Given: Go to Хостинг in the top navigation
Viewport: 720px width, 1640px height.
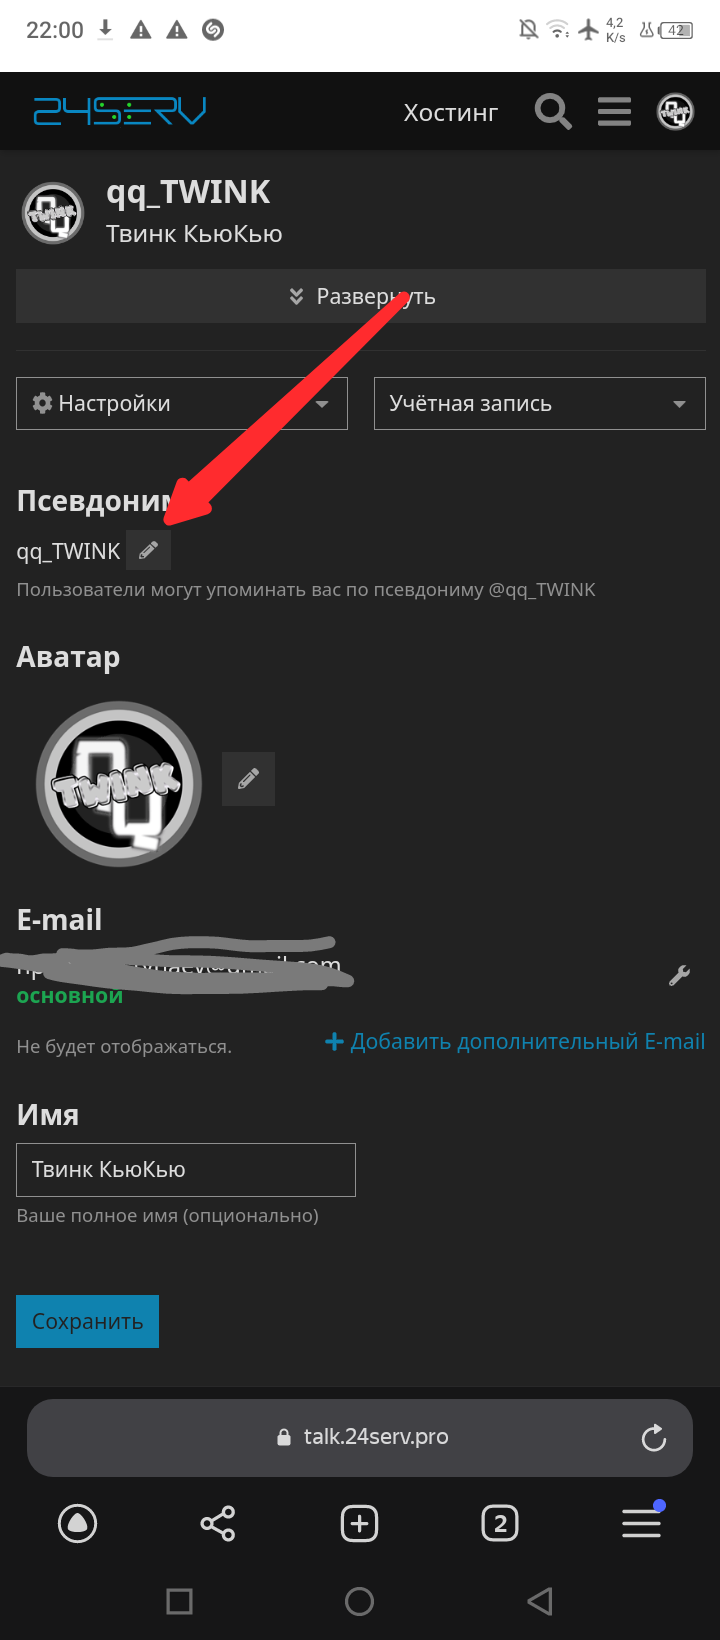Looking at the screenshot, I should (x=451, y=113).
